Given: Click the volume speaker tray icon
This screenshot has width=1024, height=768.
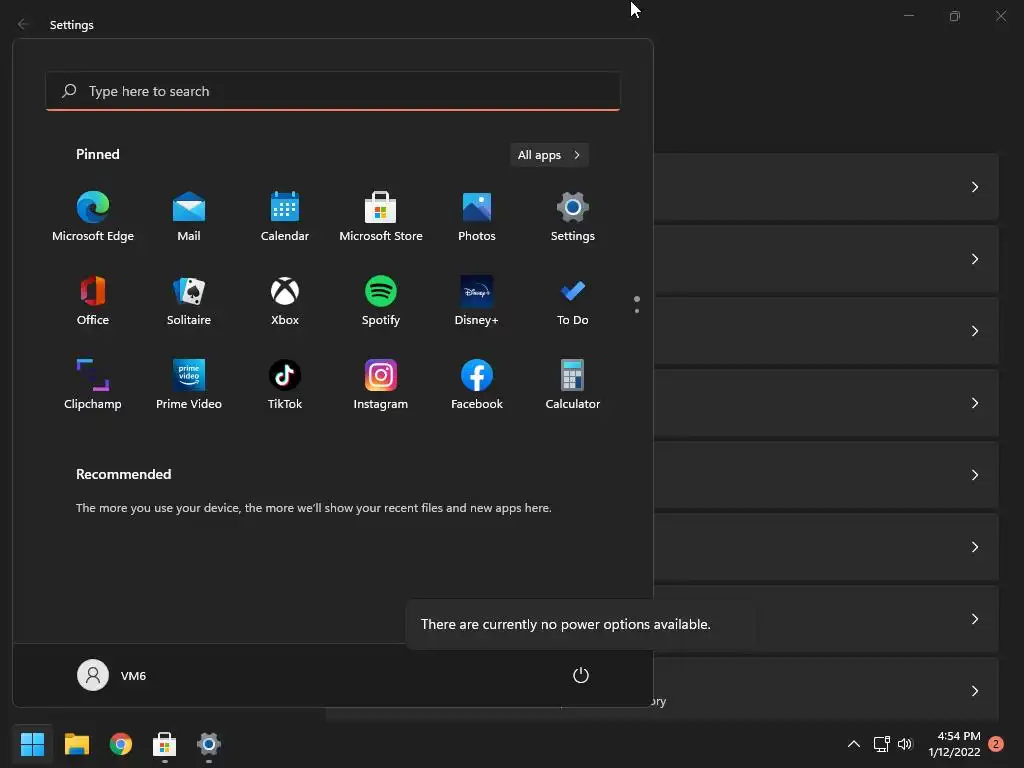Looking at the screenshot, I should click(x=904, y=744).
